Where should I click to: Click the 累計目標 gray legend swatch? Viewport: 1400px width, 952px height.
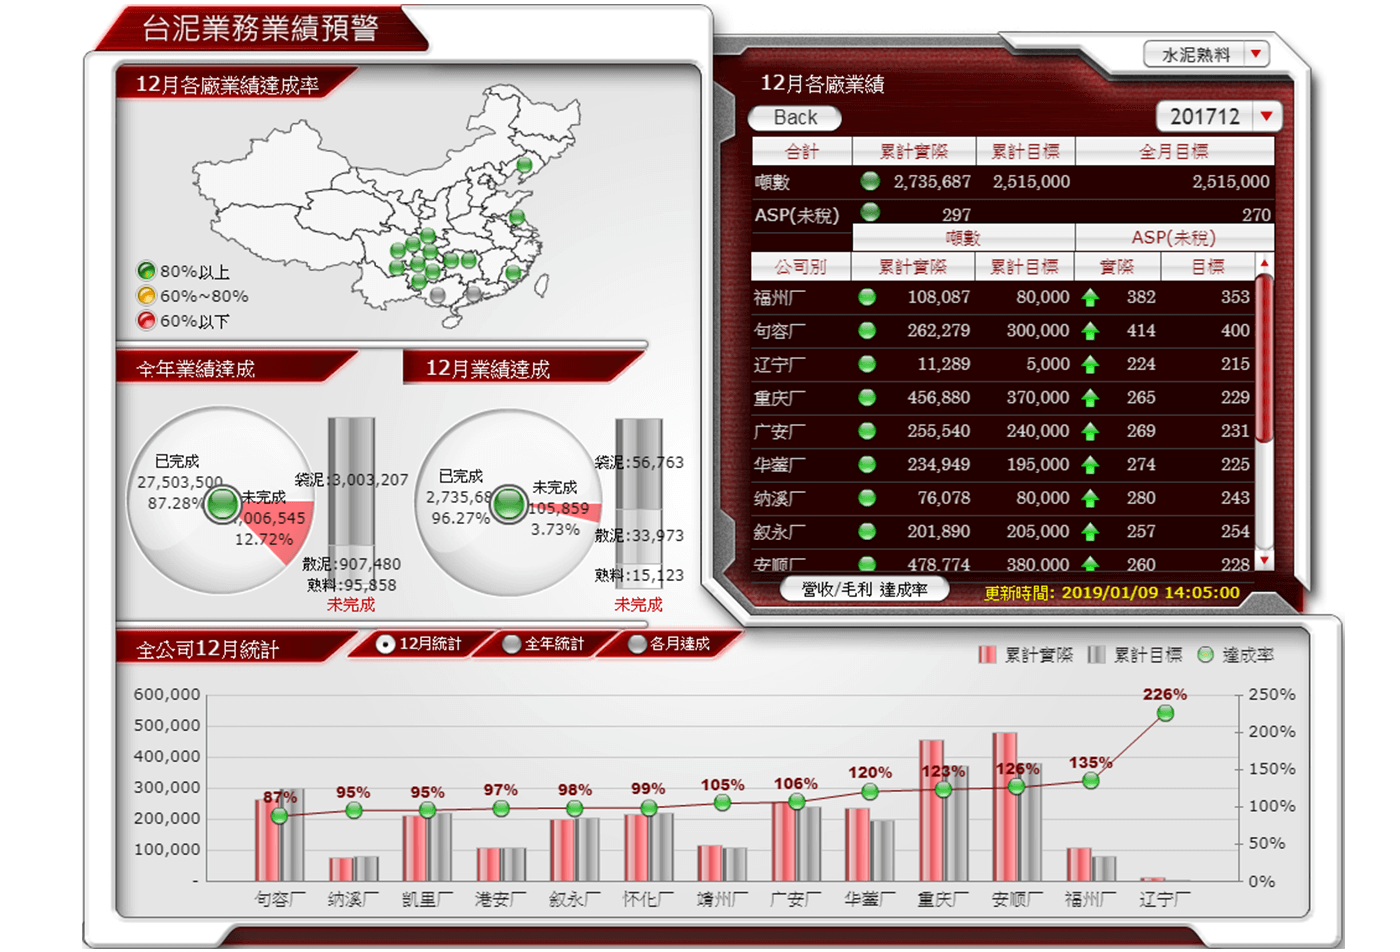[1096, 655]
